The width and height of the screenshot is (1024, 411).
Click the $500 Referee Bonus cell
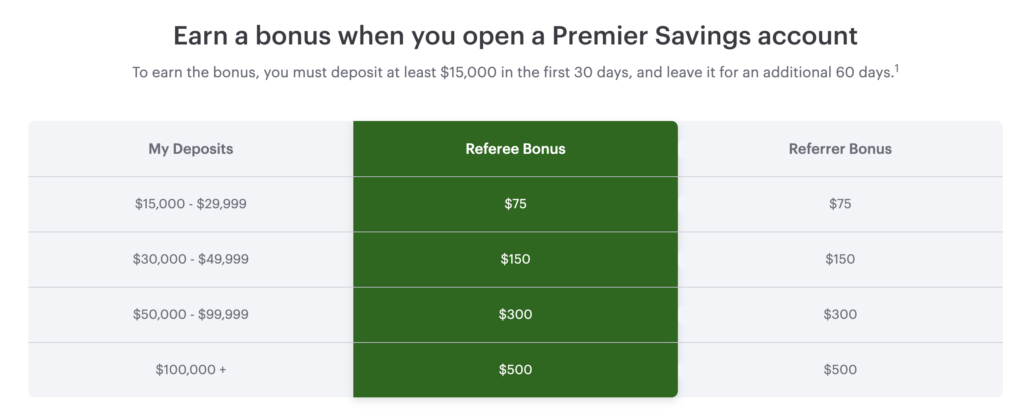click(x=515, y=370)
